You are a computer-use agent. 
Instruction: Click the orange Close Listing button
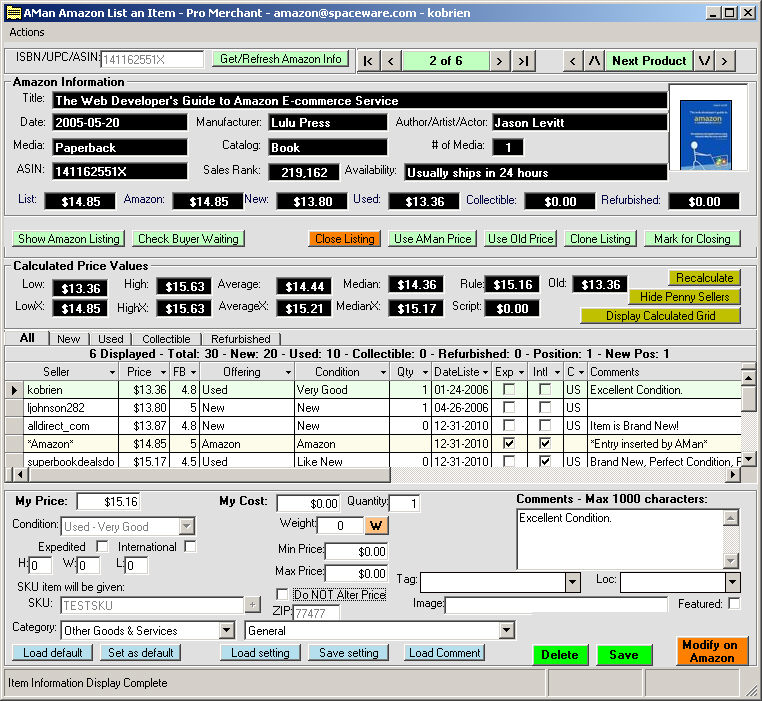pos(343,239)
